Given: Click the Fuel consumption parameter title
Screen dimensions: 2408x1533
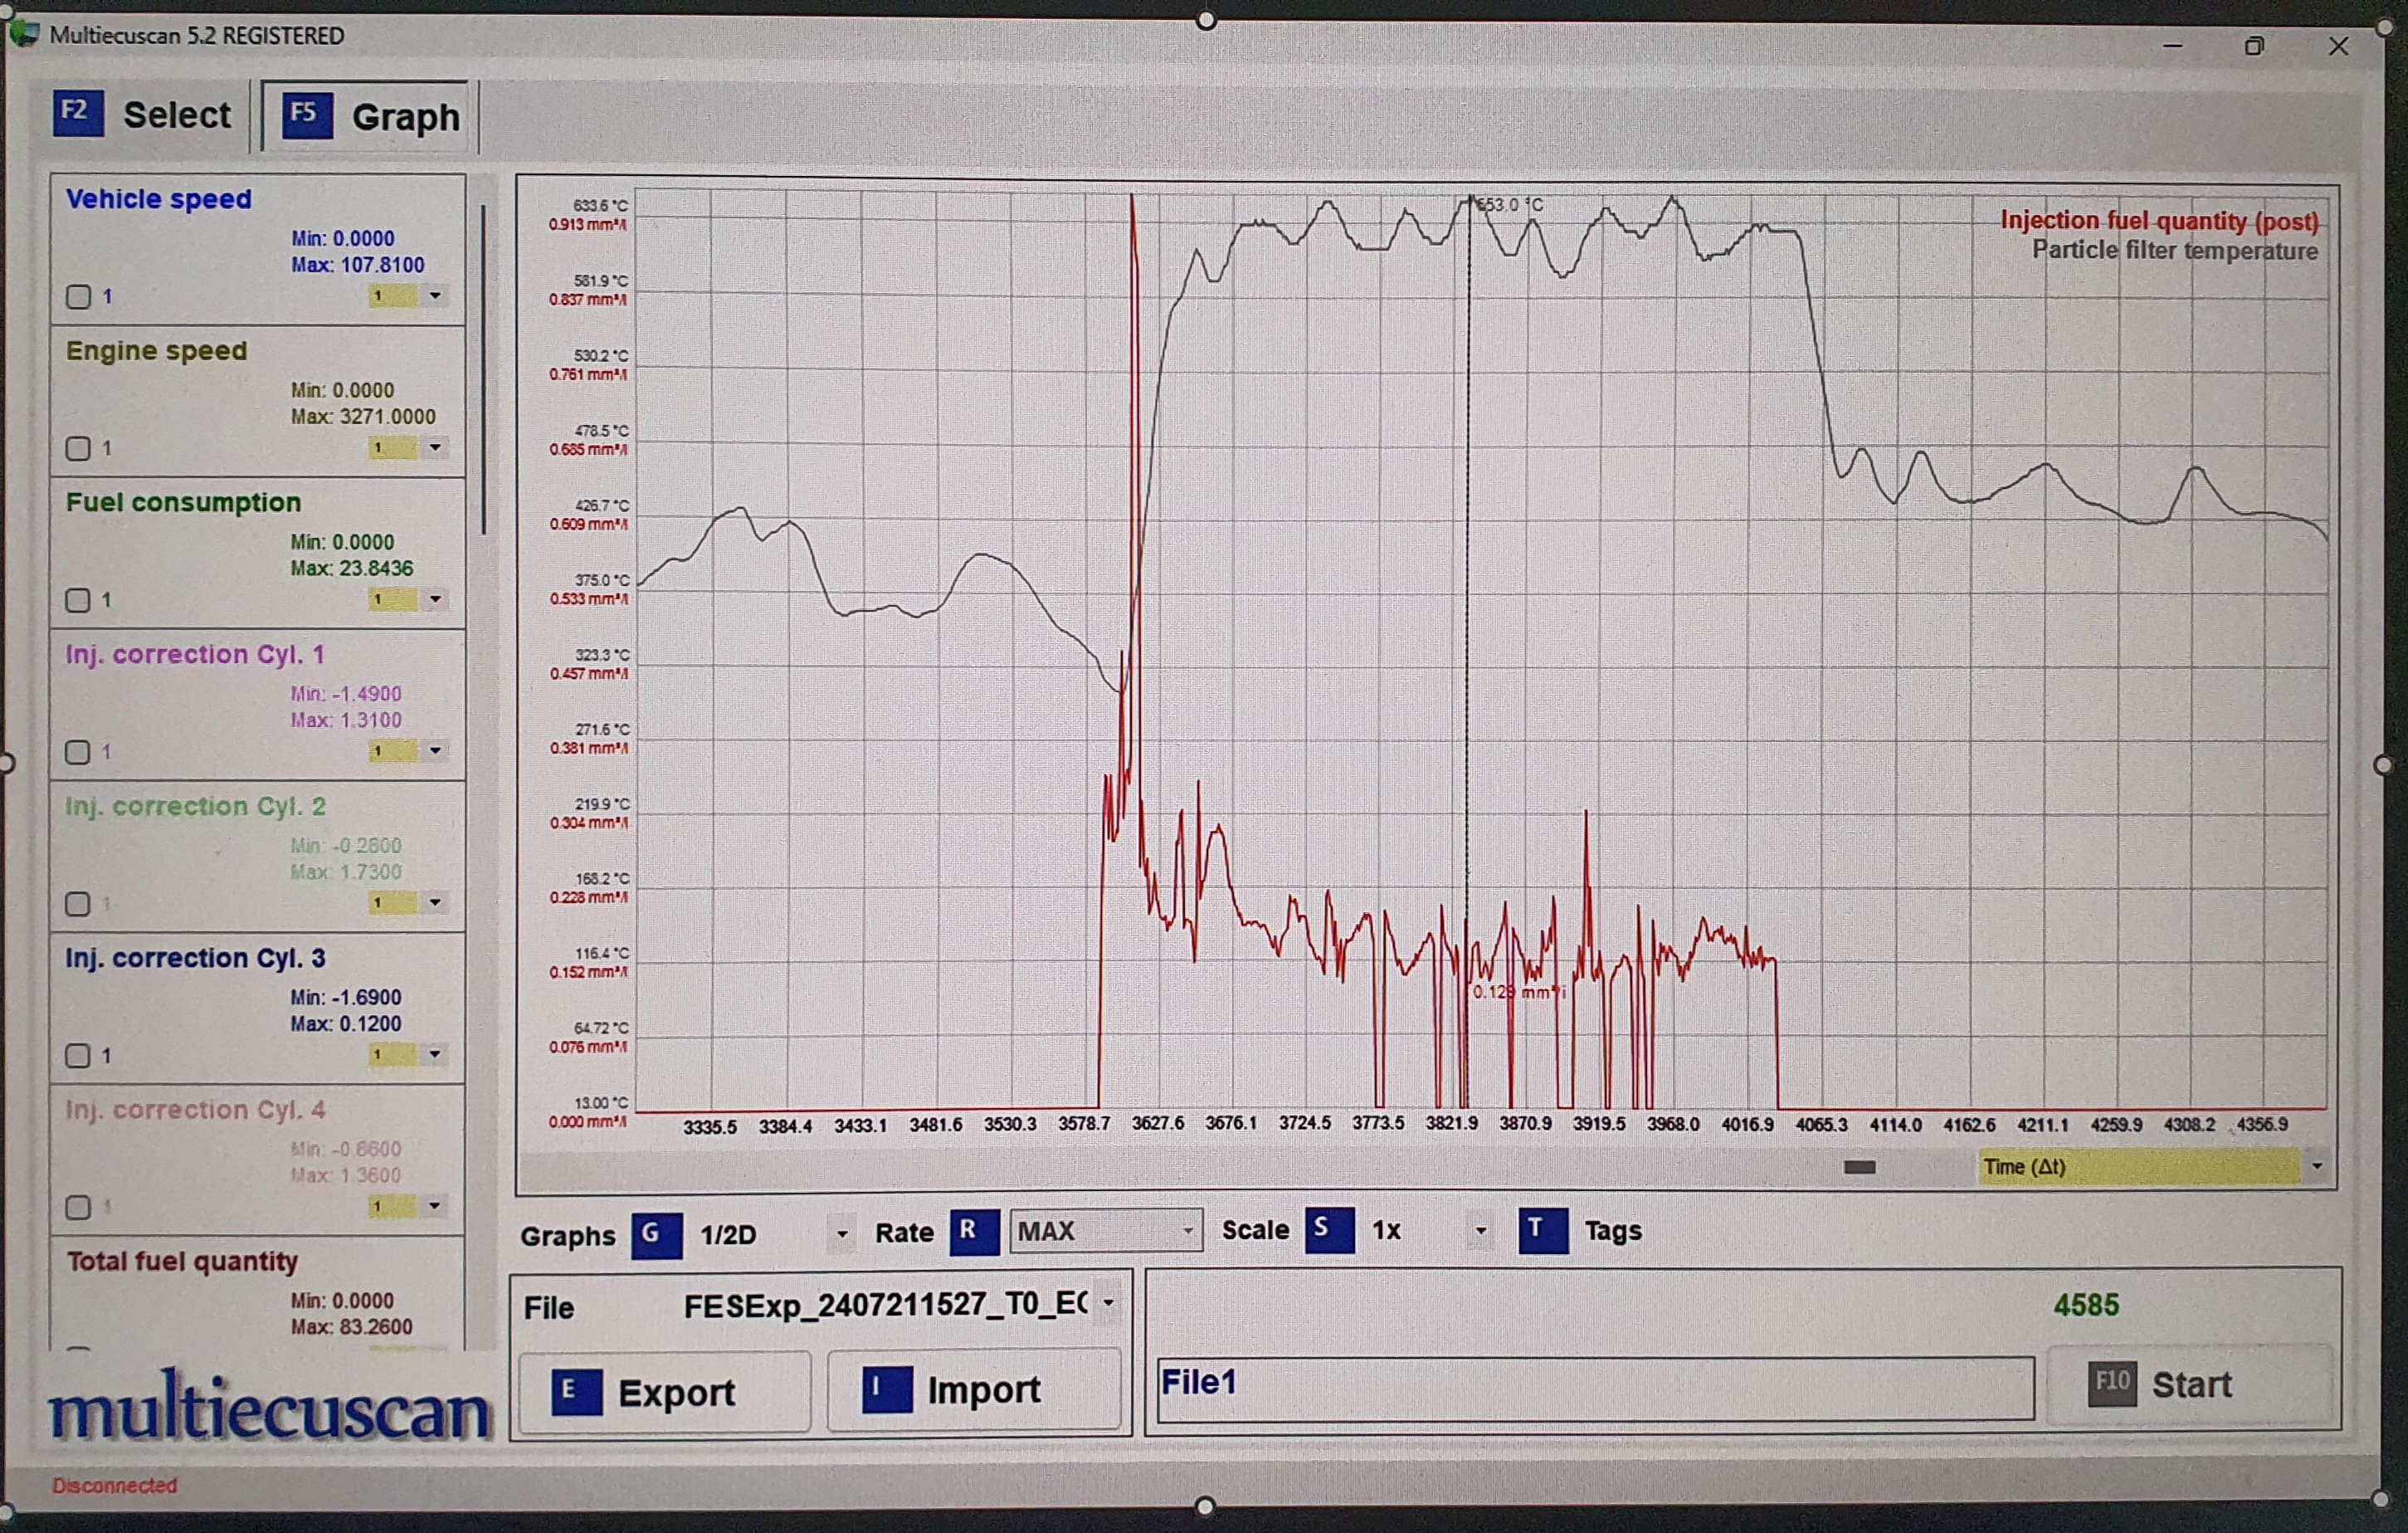Looking at the screenshot, I should (x=183, y=503).
